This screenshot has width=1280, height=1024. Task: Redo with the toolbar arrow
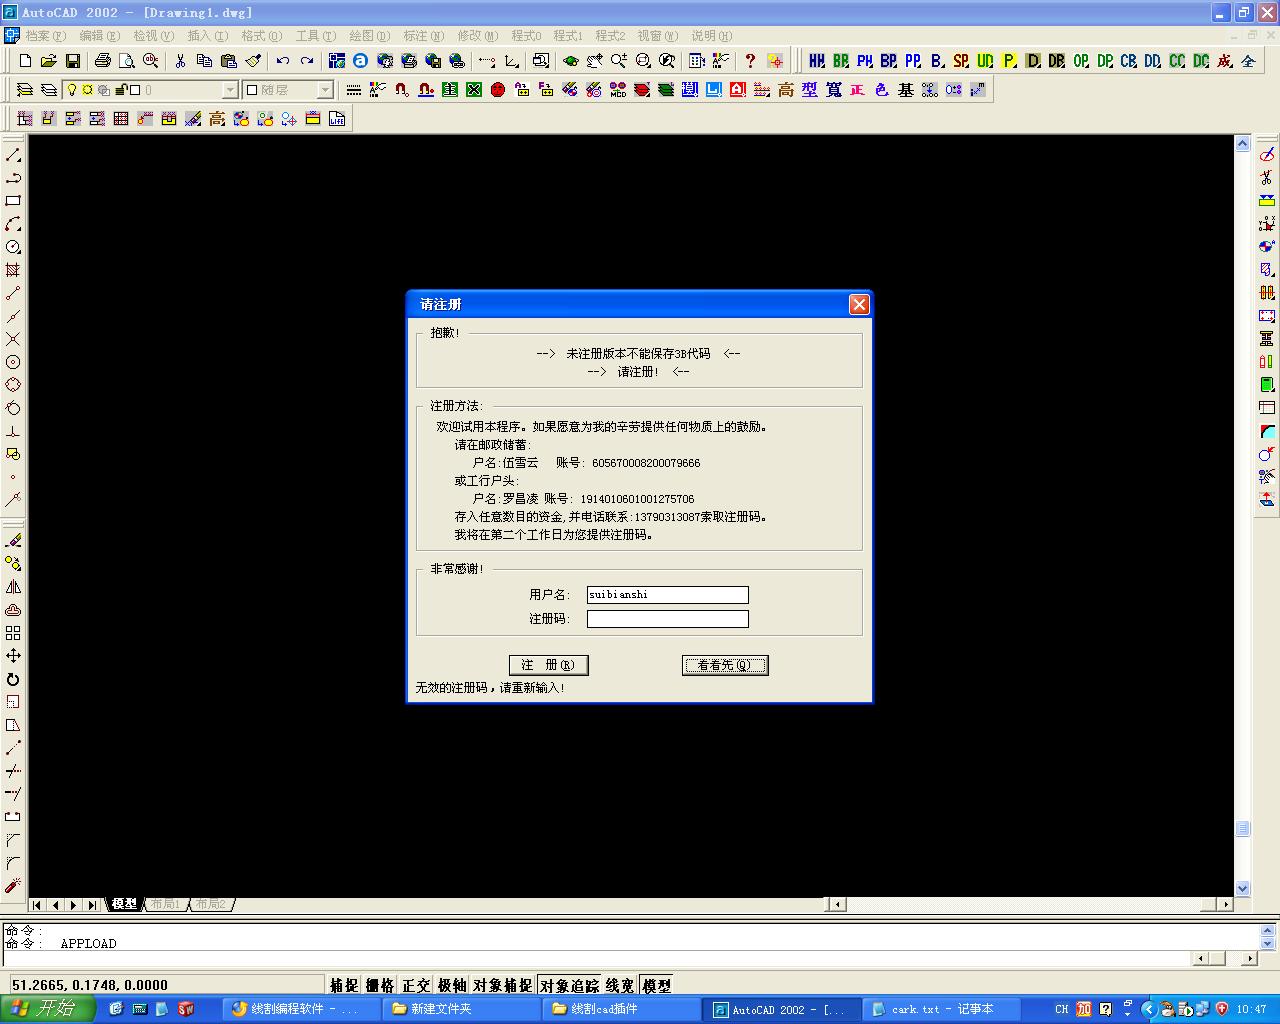click(x=307, y=61)
